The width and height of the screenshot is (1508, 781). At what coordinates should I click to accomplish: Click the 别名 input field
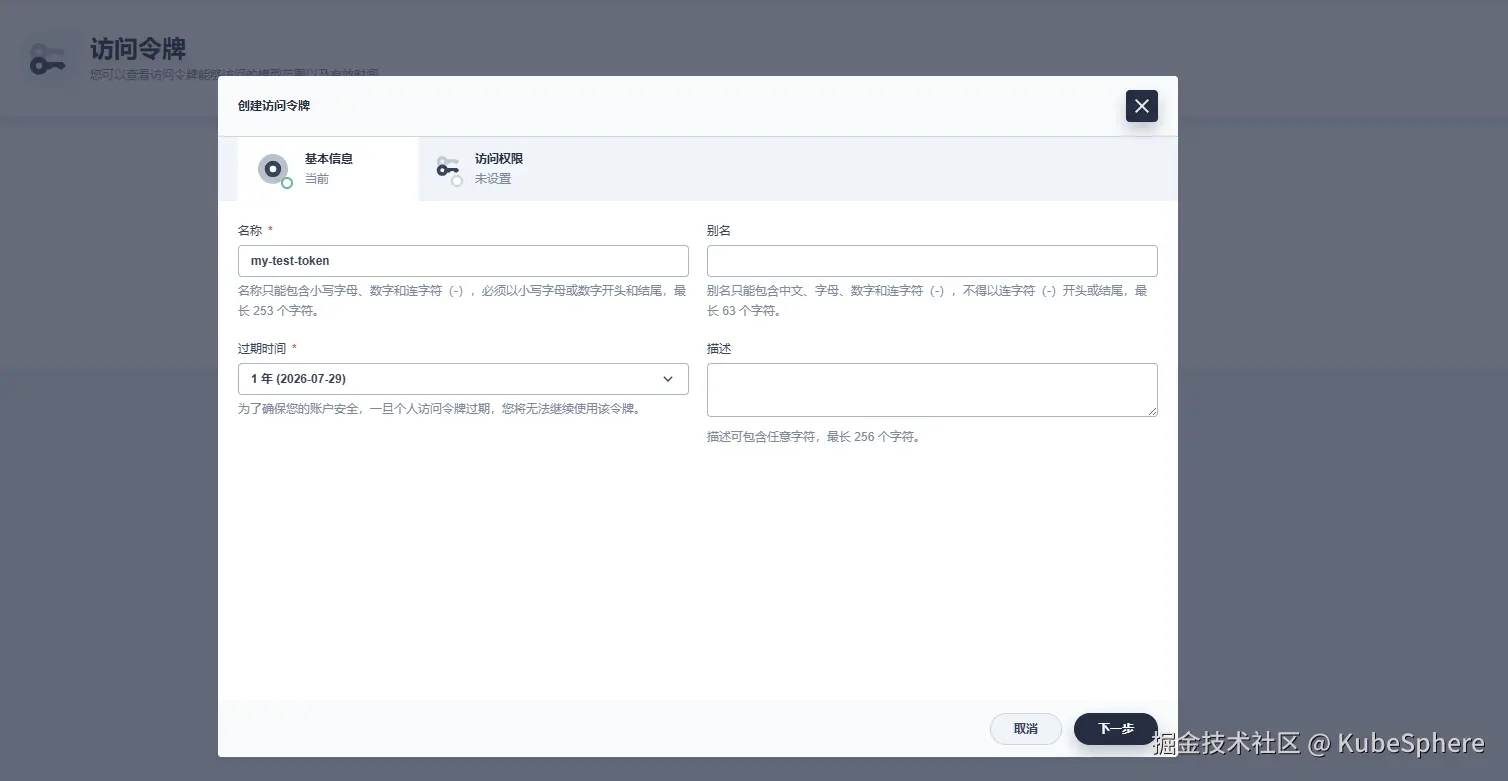[932, 261]
